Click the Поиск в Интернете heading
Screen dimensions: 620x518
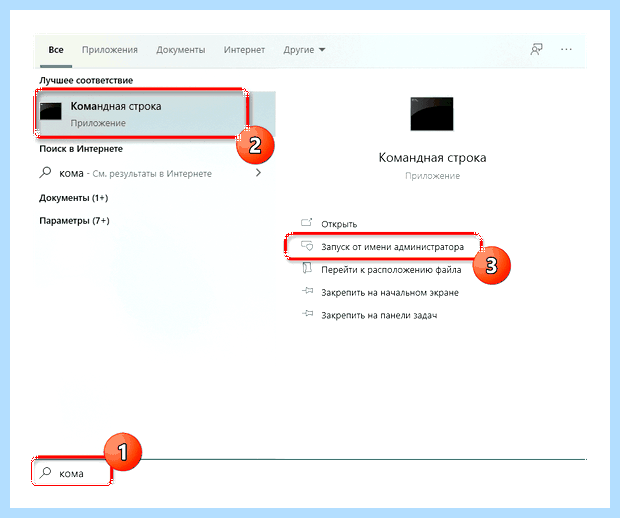tap(81, 149)
